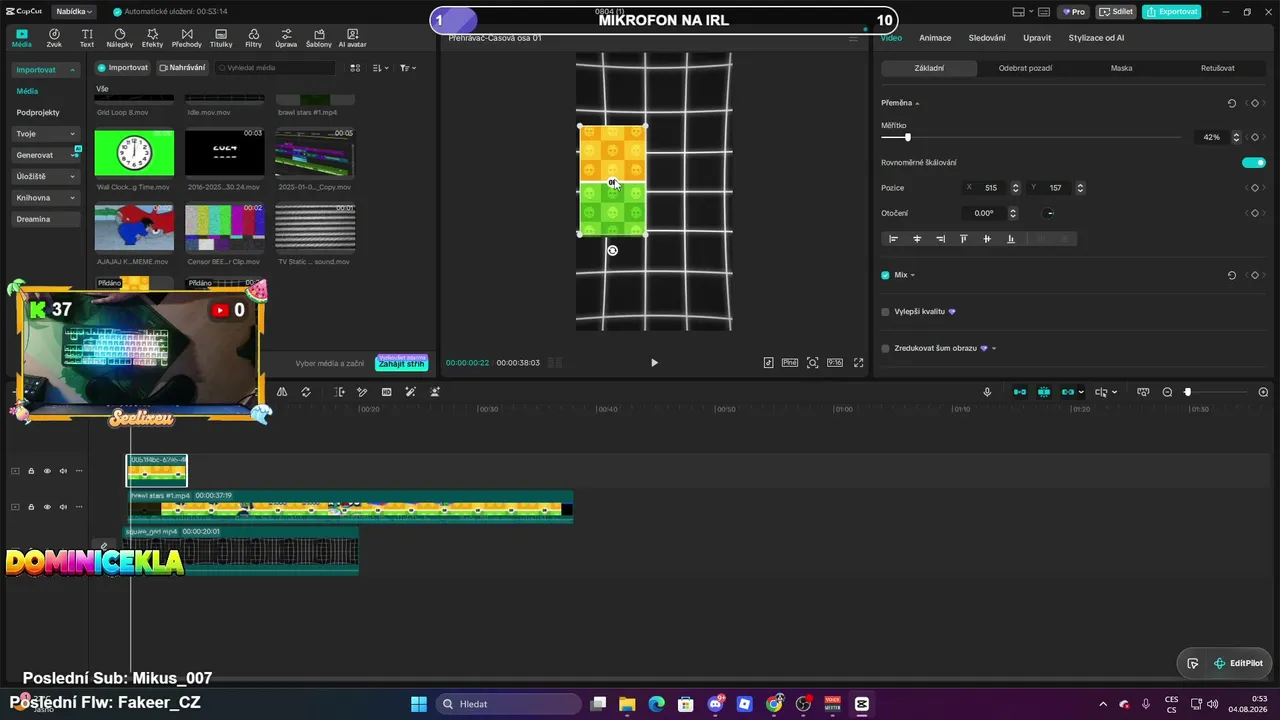Adjust the timeline zoom slider
Screen dimensions: 1280x720
tap(1188, 392)
